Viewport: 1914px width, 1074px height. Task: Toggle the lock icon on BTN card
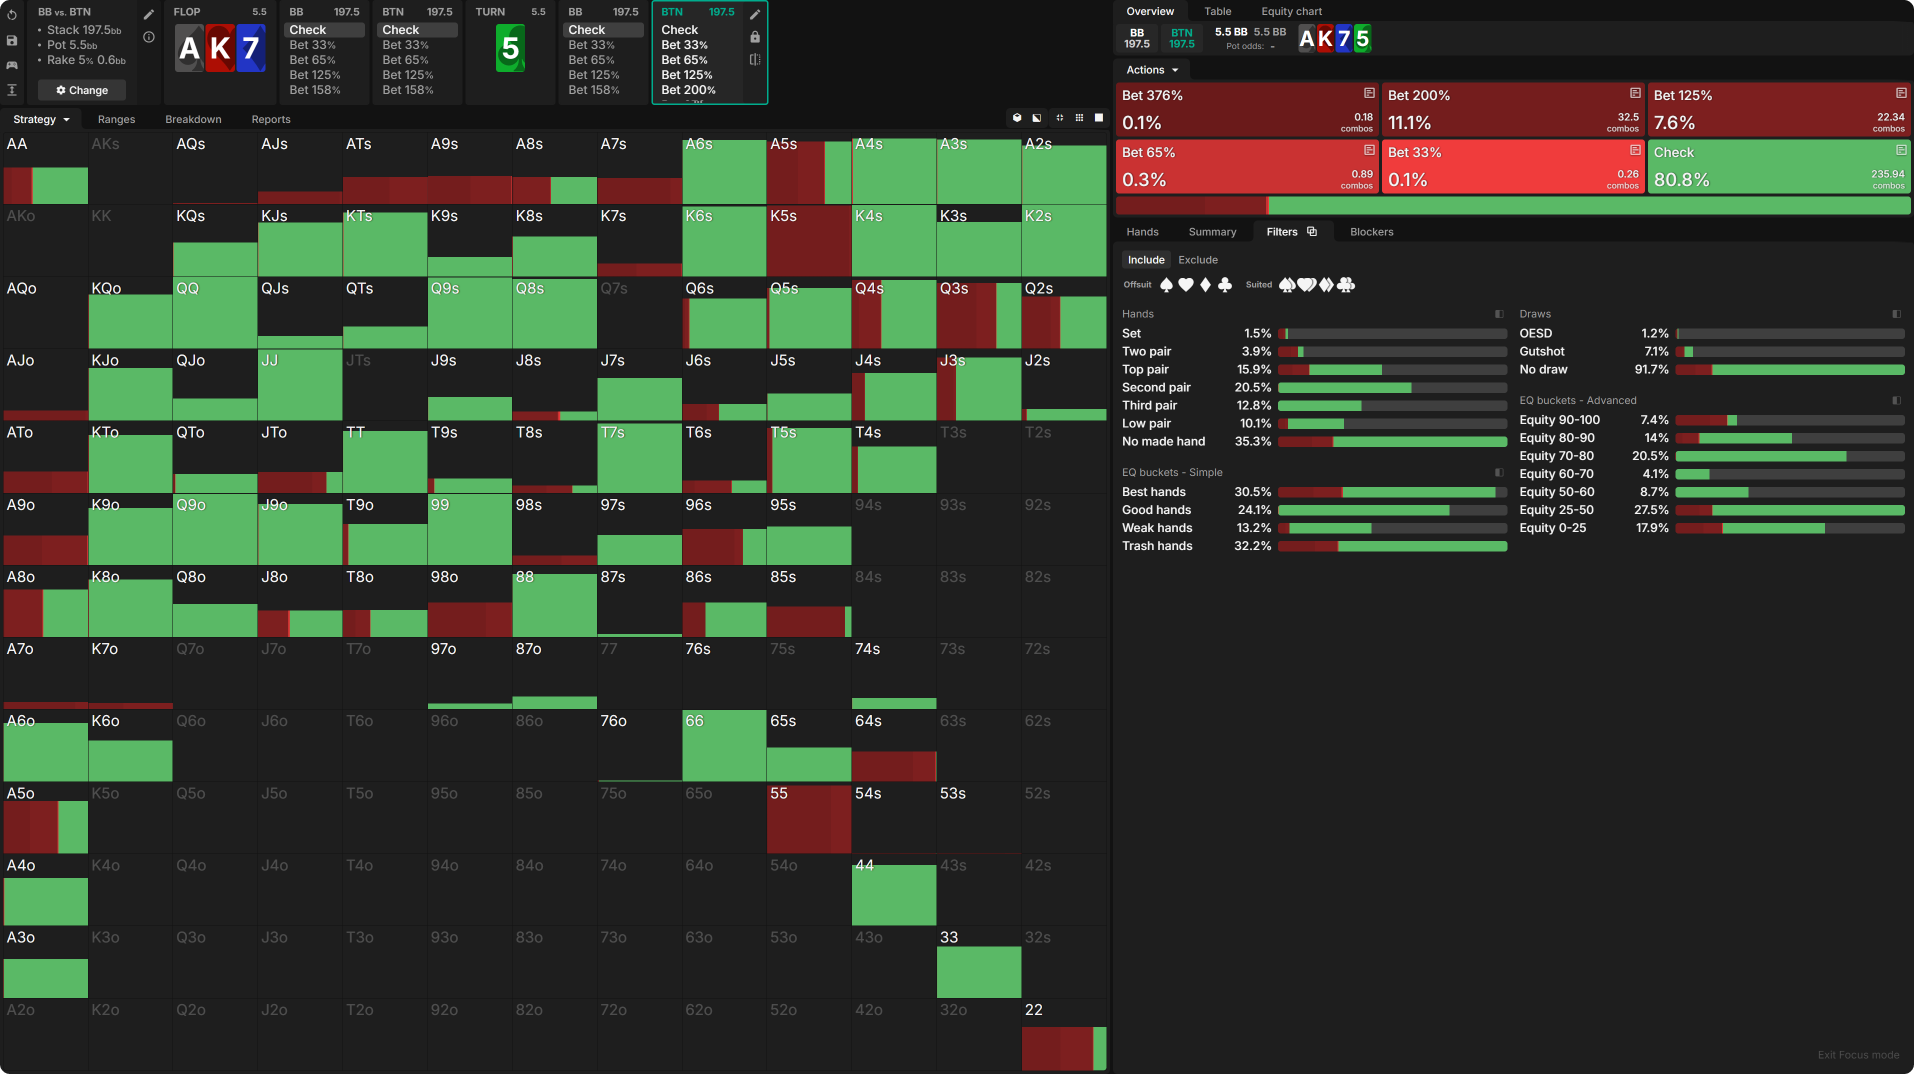pyautogui.click(x=755, y=37)
